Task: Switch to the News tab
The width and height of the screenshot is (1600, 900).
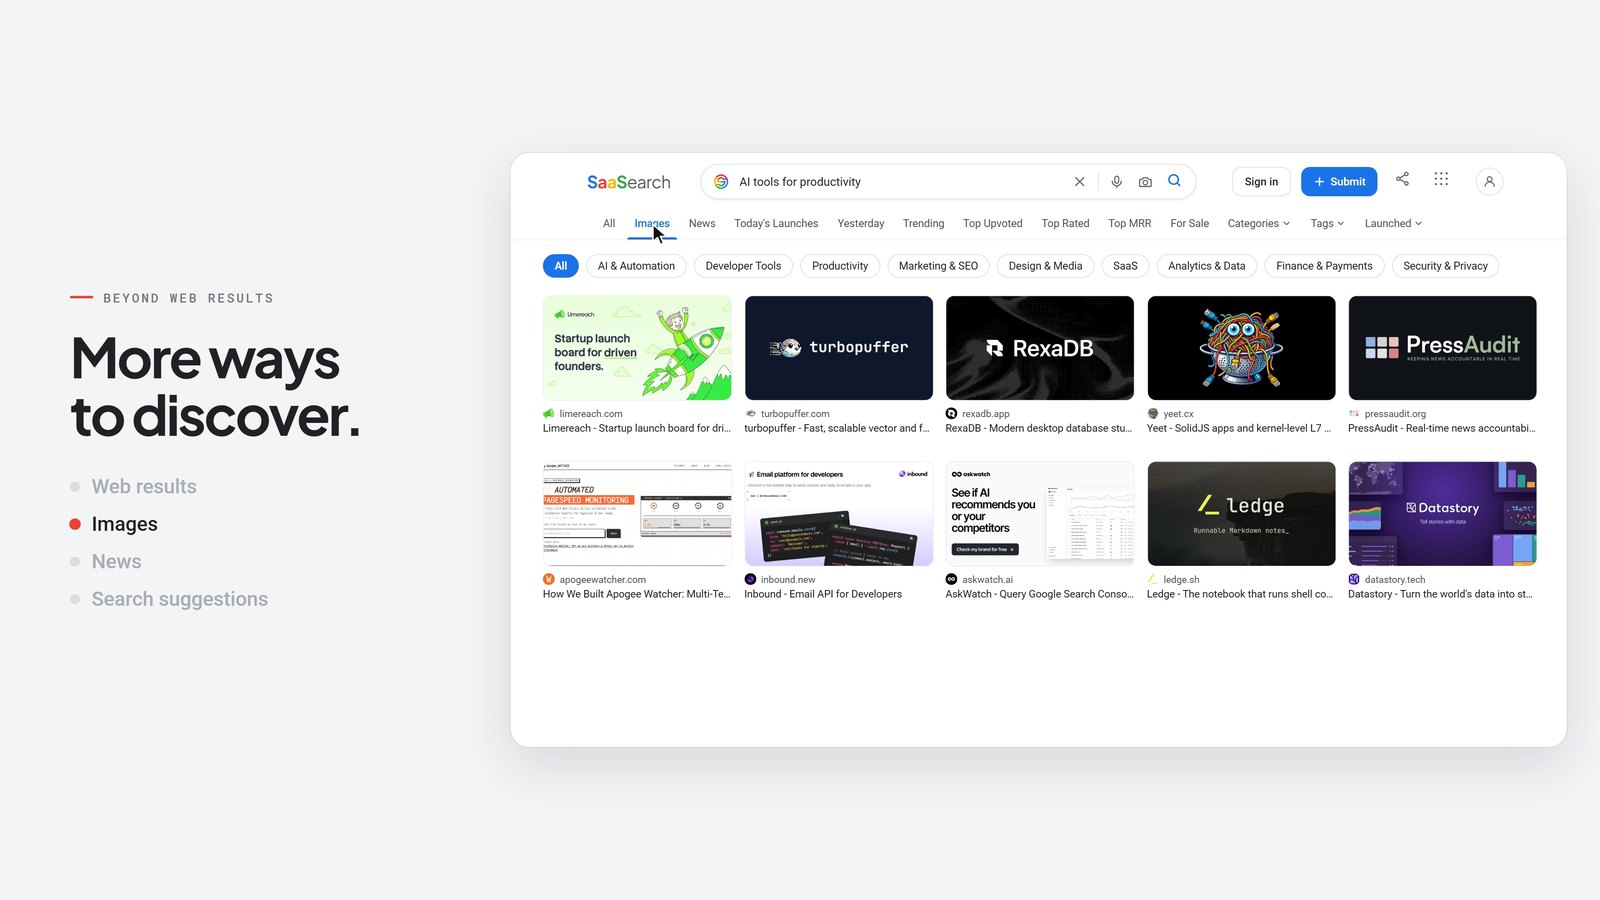Action: (702, 223)
